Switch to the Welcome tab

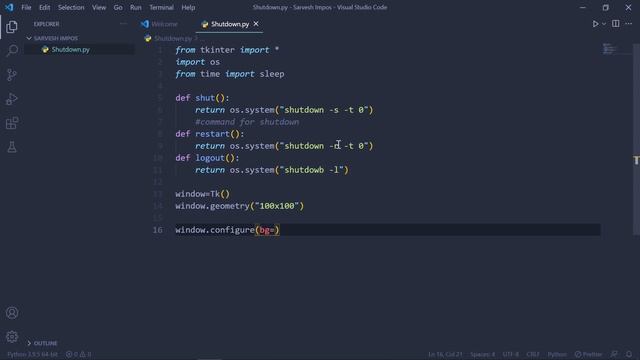coord(160,24)
